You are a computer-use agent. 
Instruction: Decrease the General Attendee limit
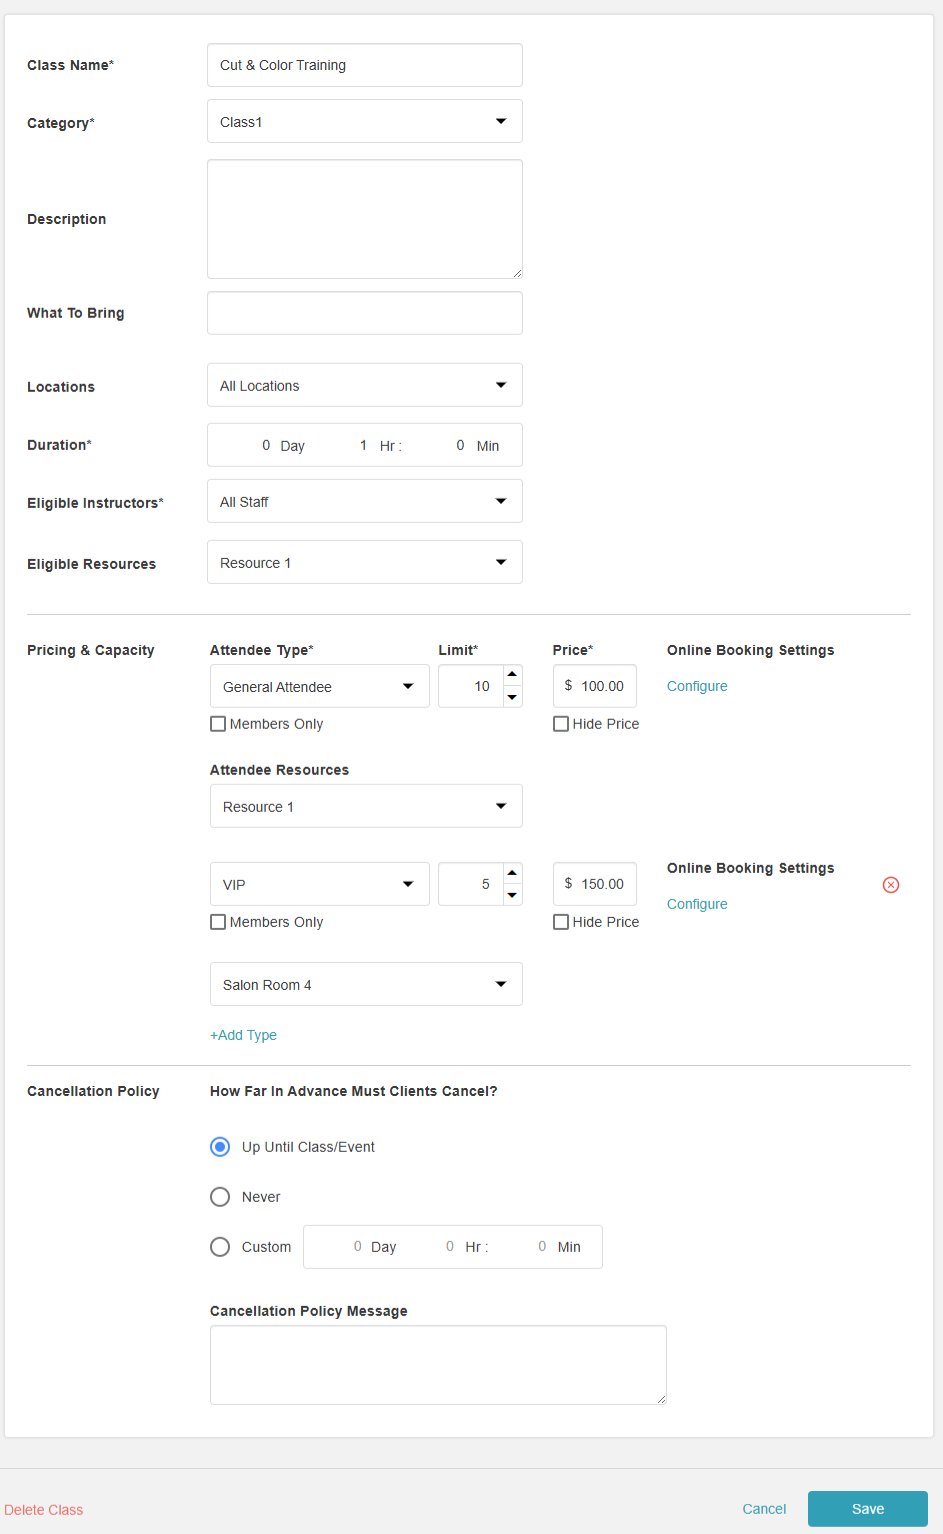click(512, 697)
